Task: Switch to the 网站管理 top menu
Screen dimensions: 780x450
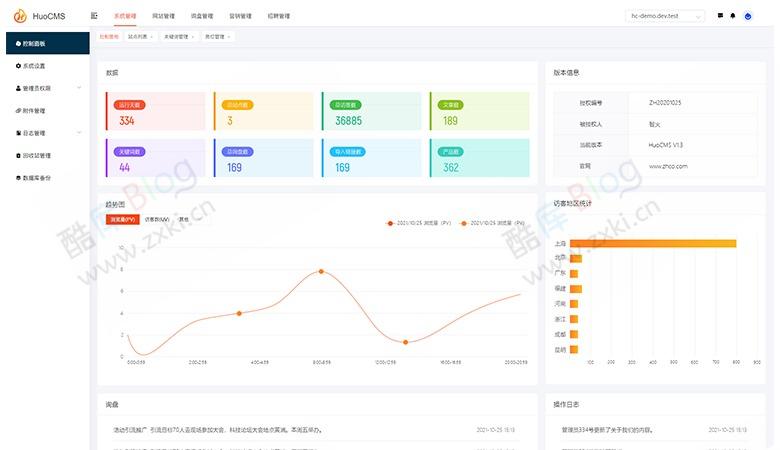Action: [x=163, y=16]
